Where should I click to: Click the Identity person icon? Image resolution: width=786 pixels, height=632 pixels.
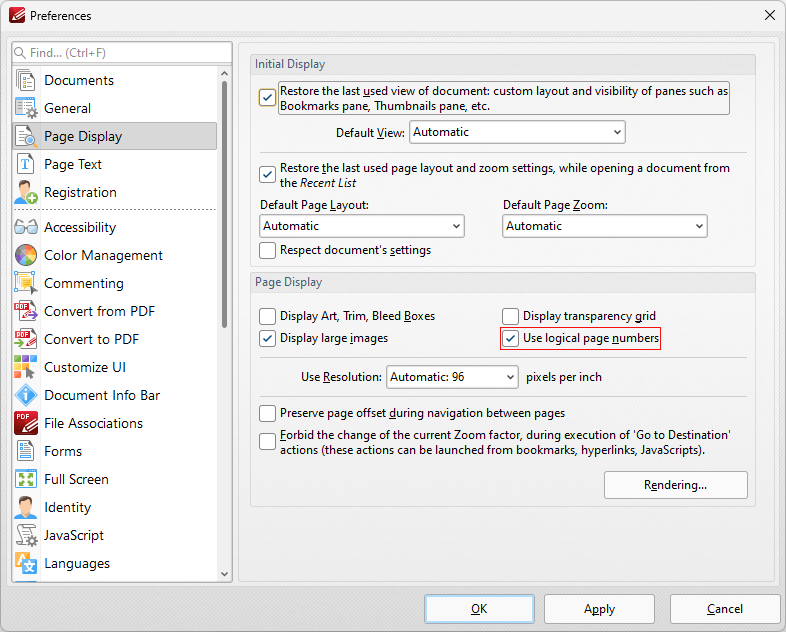[26, 507]
